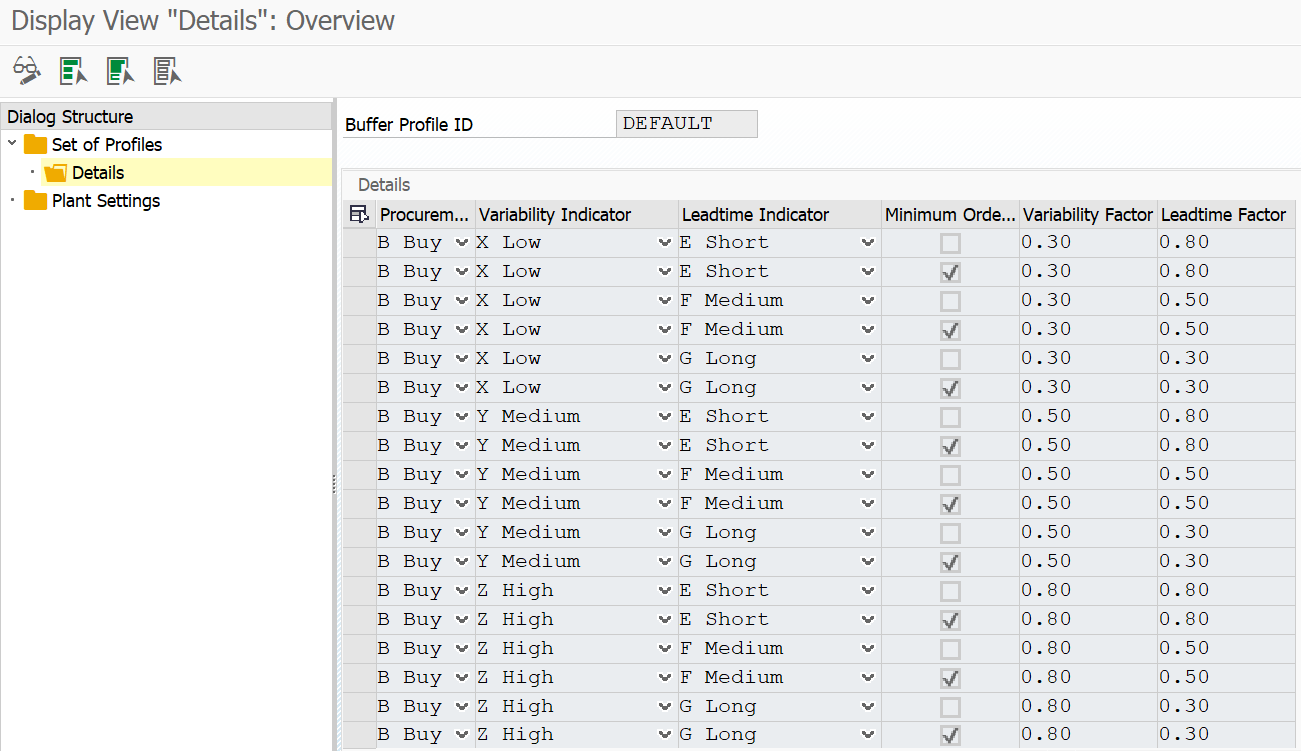
Task: Click Variability Factor 0.30 in checked X Low, G Long row
Action: click(x=1088, y=388)
